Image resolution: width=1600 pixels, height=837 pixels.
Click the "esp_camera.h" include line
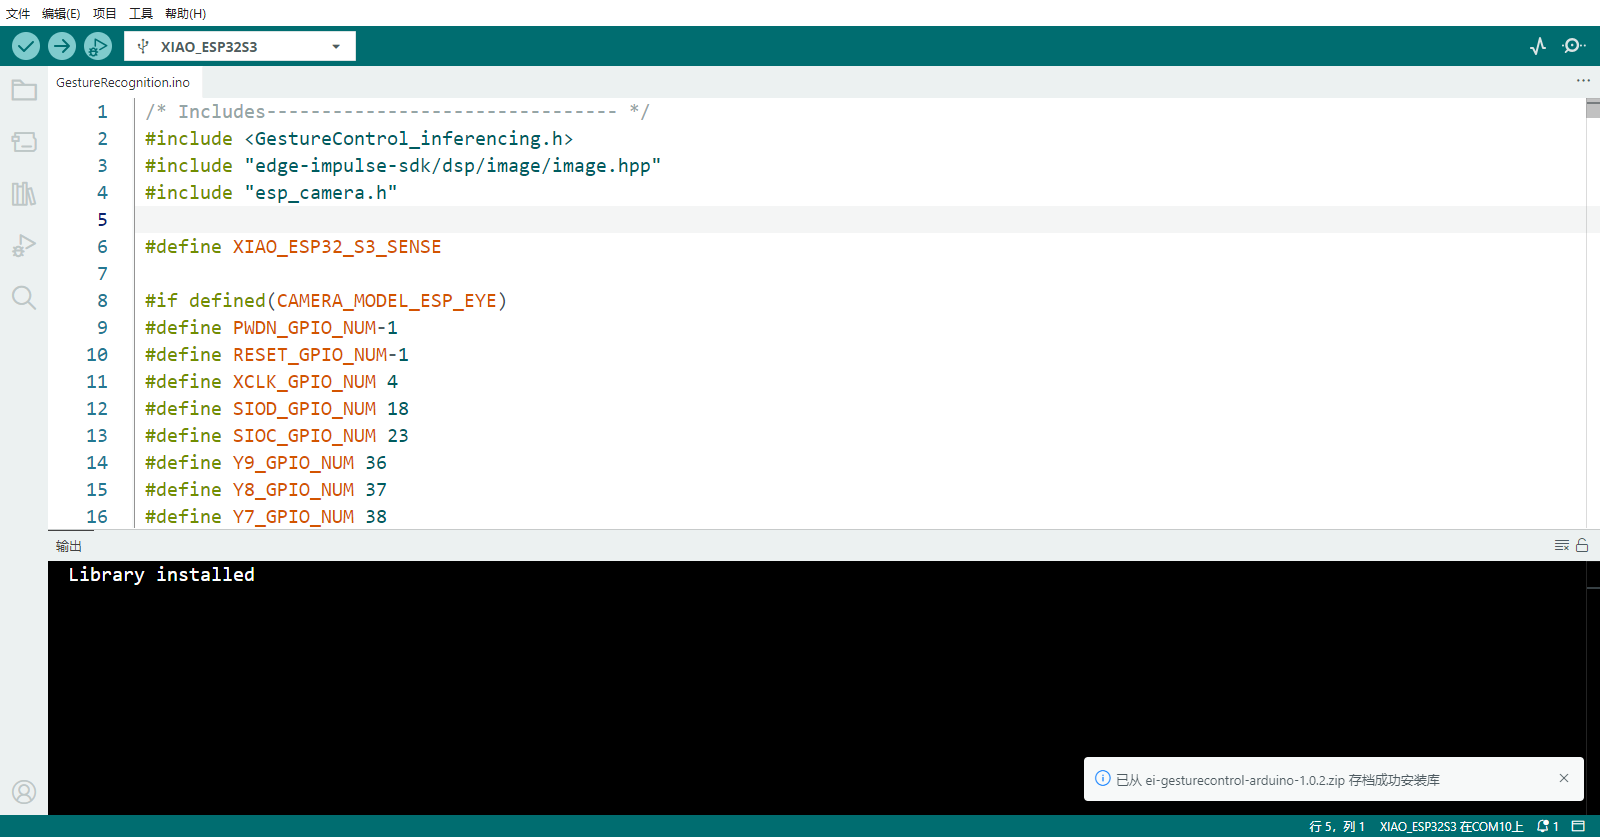coord(271,193)
